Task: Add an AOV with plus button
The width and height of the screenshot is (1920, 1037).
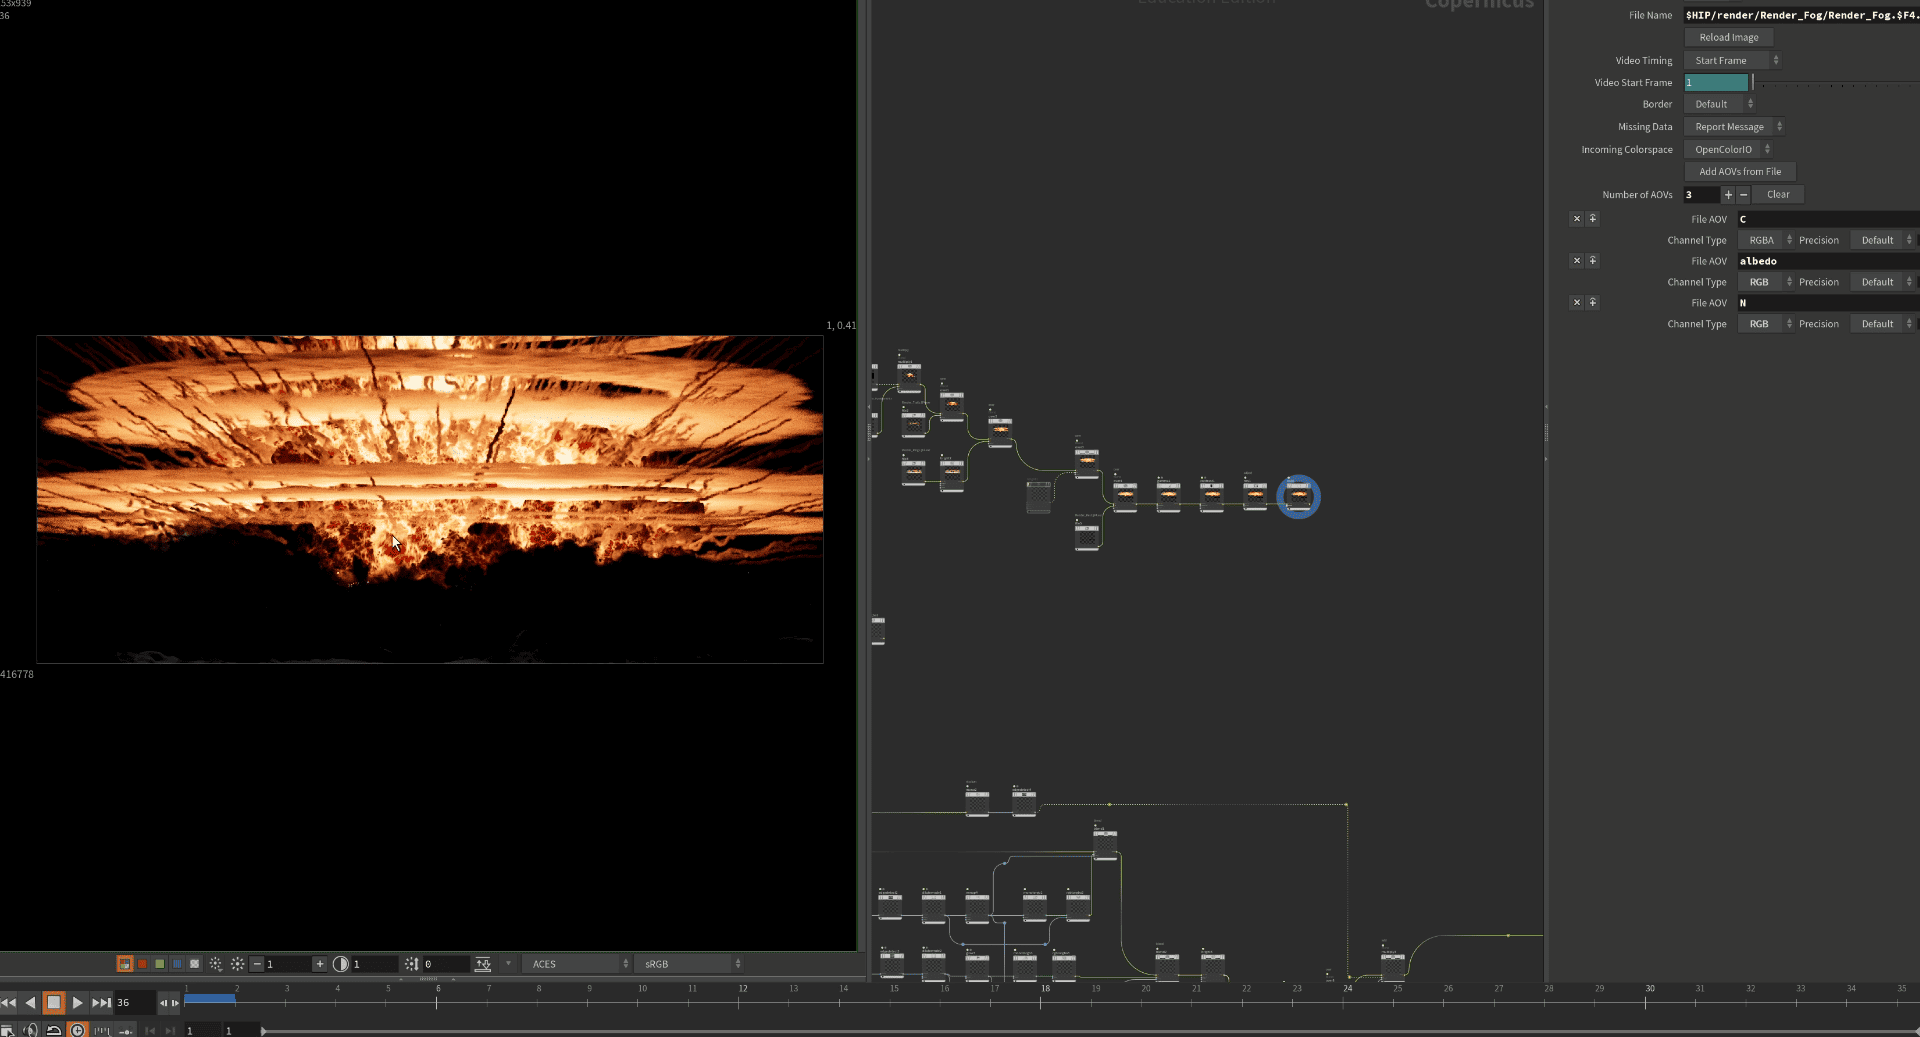Action: [1728, 195]
